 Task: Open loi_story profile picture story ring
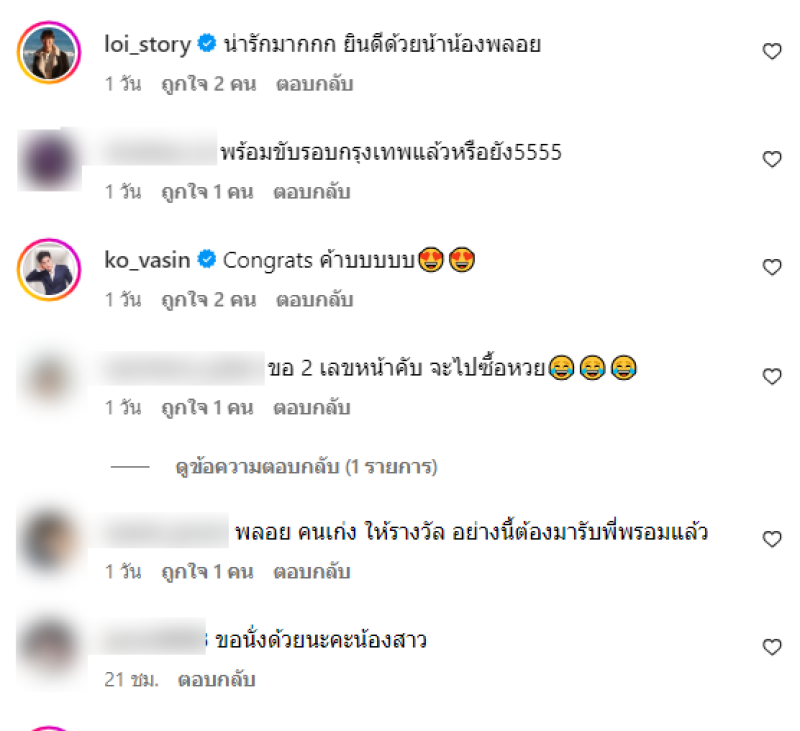(x=49, y=53)
